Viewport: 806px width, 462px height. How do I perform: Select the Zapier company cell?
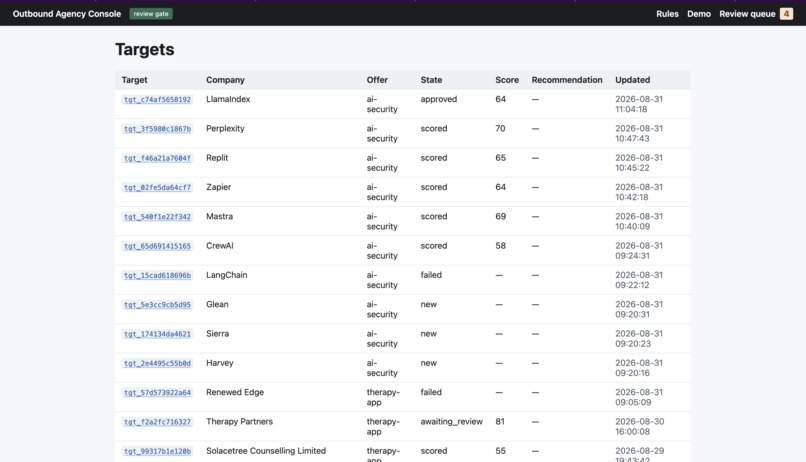point(218,187)
